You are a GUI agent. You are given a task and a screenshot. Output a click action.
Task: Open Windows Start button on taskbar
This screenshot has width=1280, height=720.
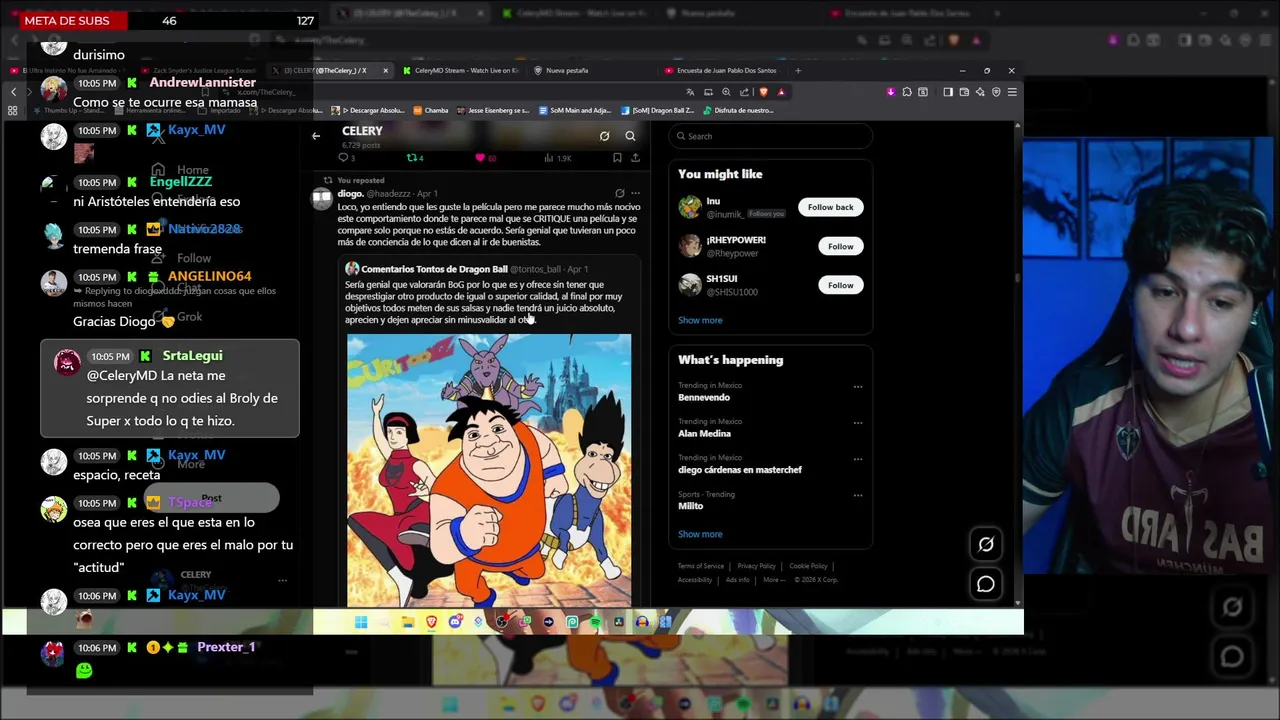(x=361, y=622)
